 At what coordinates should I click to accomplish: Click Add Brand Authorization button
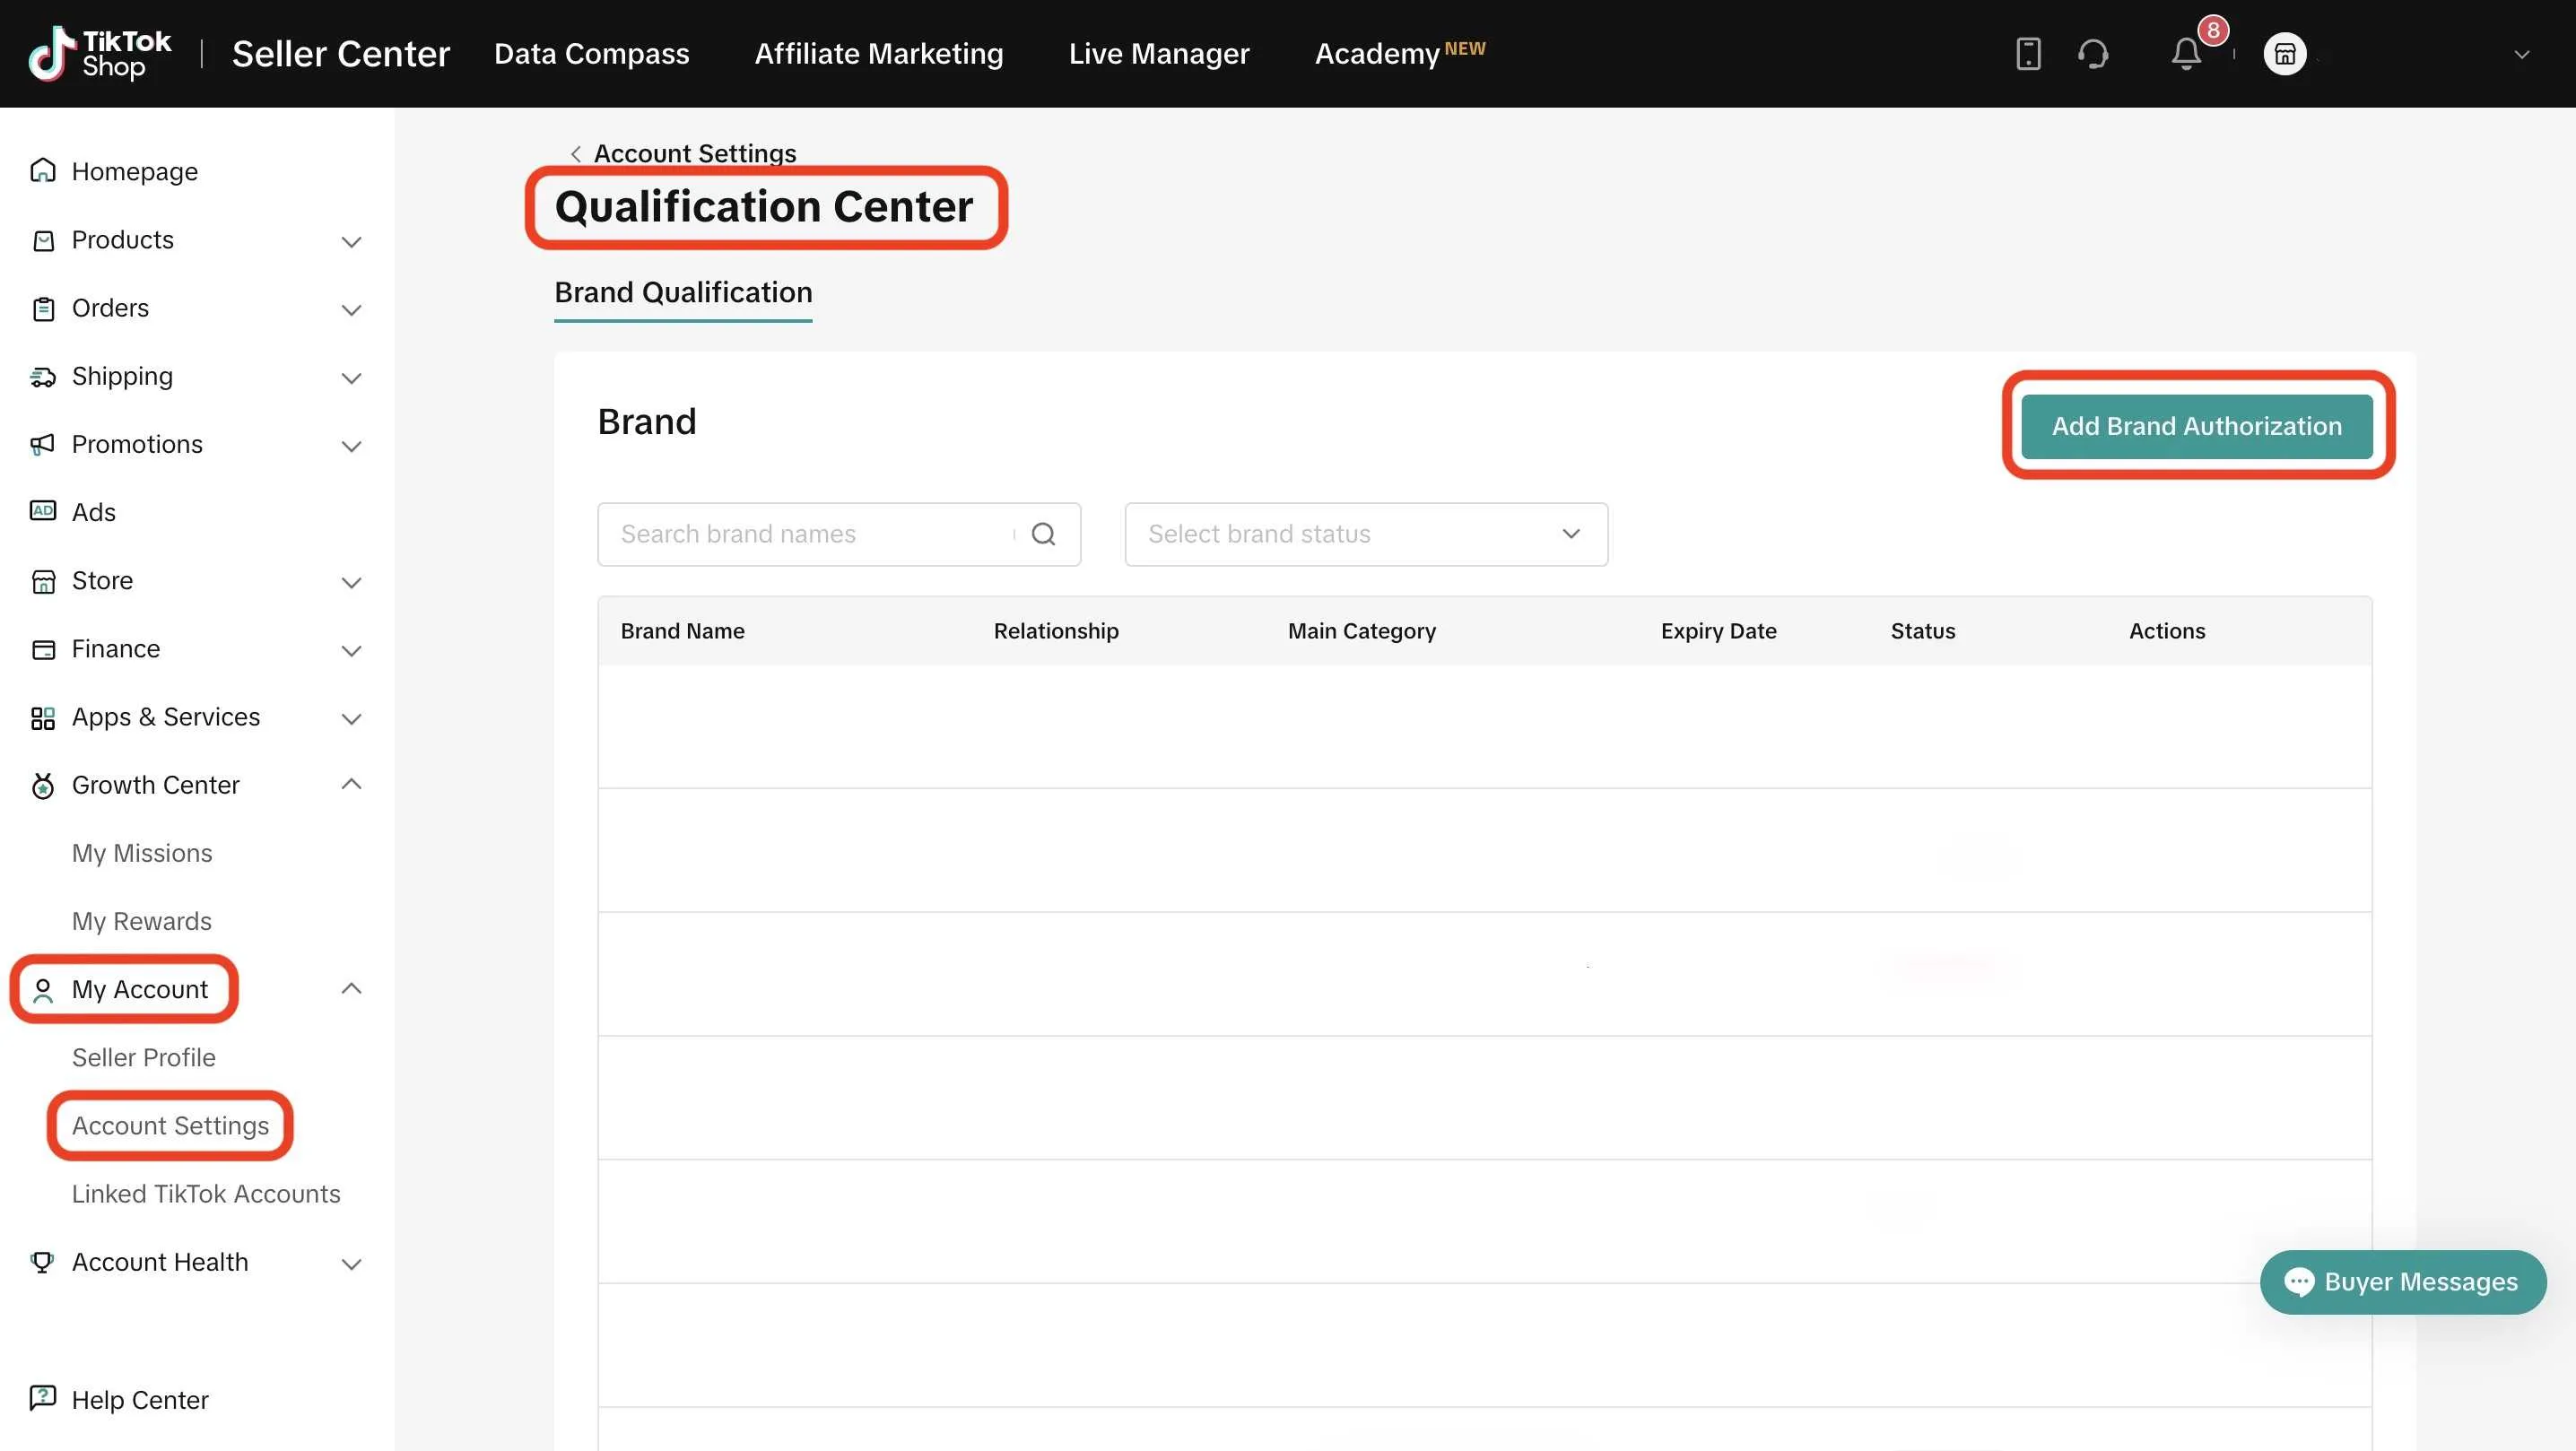click(x=2196, y=426)
